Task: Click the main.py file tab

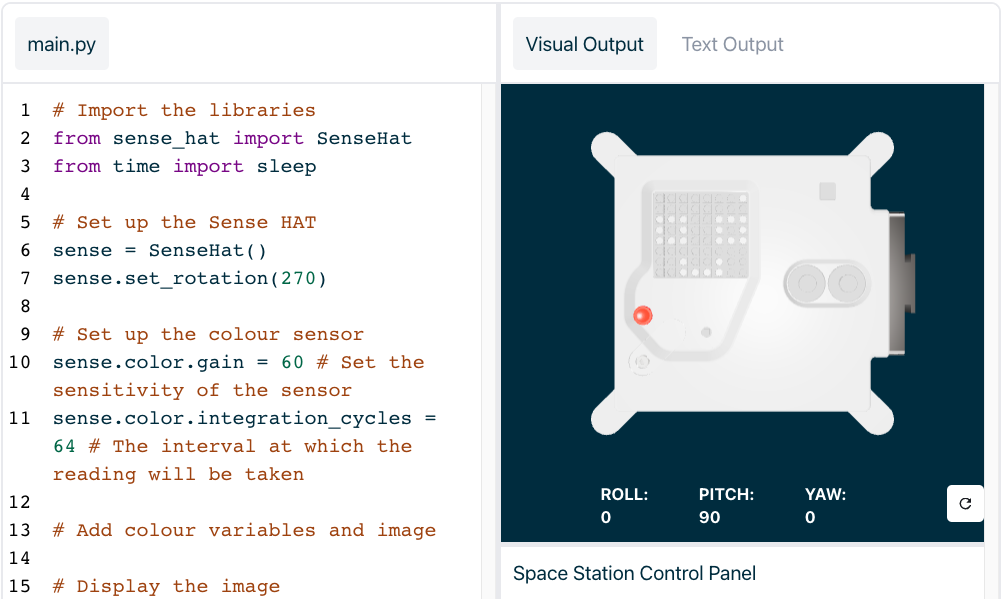Action: tap(61, 43)
